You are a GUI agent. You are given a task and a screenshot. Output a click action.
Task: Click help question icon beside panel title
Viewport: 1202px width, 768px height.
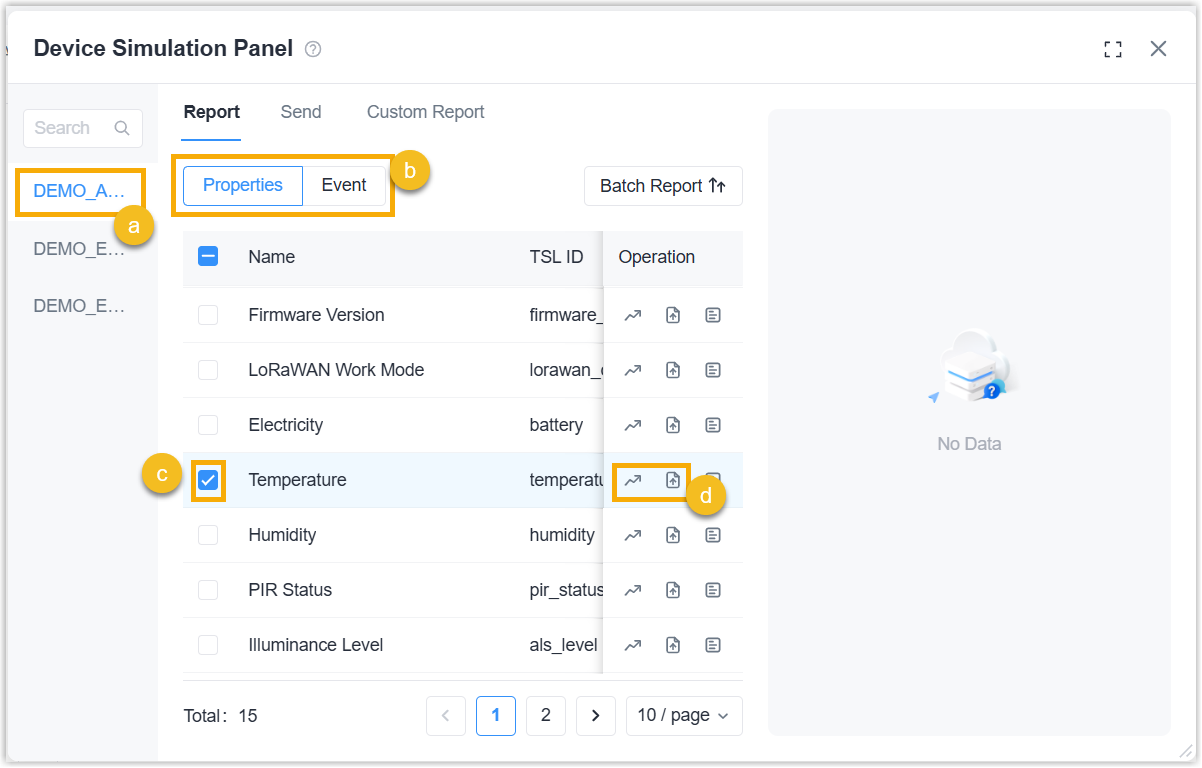coord(313,49)
